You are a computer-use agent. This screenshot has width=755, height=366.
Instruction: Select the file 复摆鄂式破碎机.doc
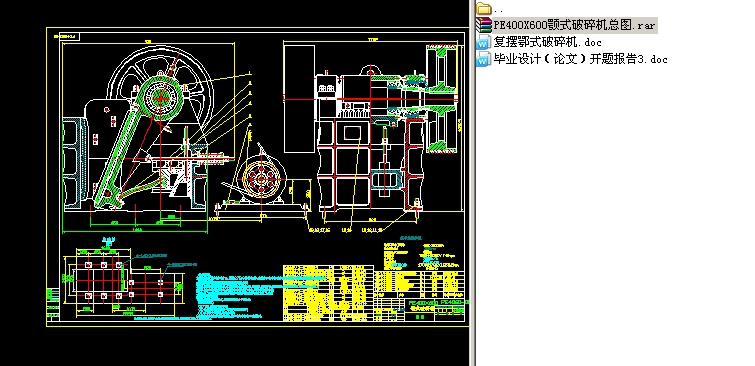(547, 42)
